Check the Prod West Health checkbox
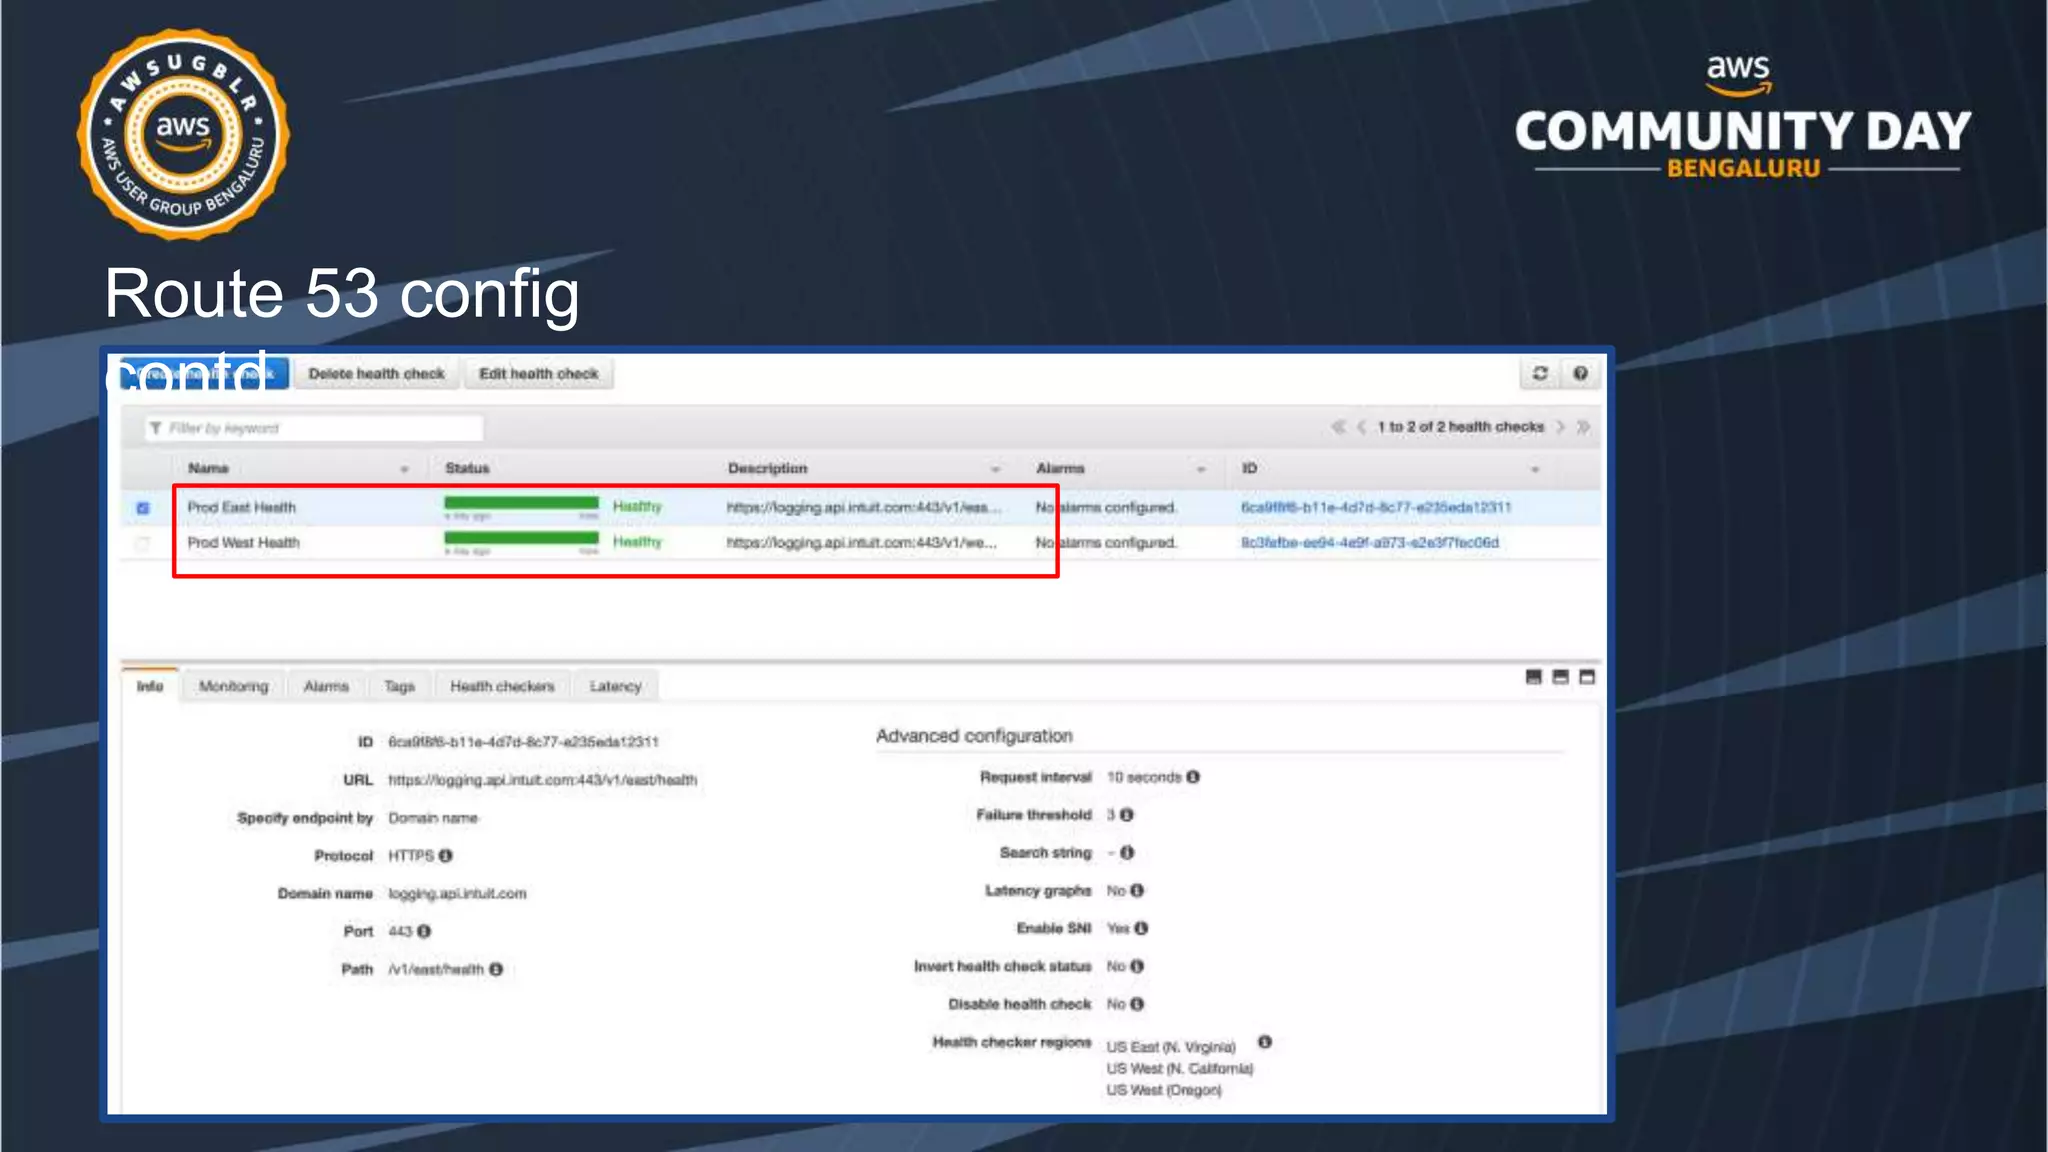Screen dimensions: 2048x1152 click(x=143, y=543)
